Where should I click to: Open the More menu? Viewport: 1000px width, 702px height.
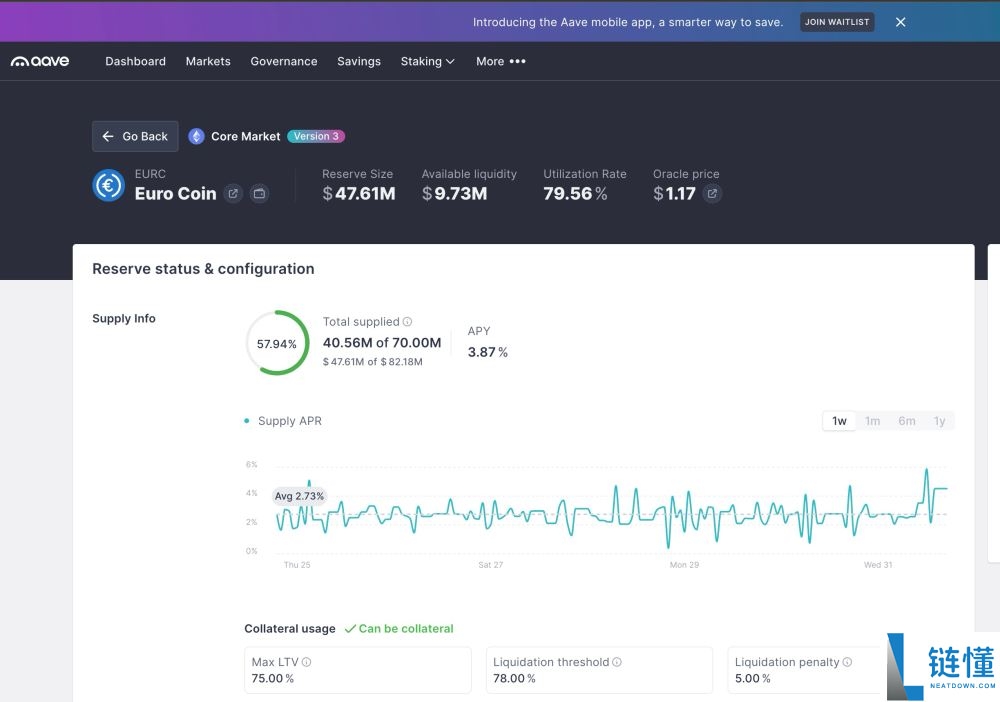click(x=501, y=61)
